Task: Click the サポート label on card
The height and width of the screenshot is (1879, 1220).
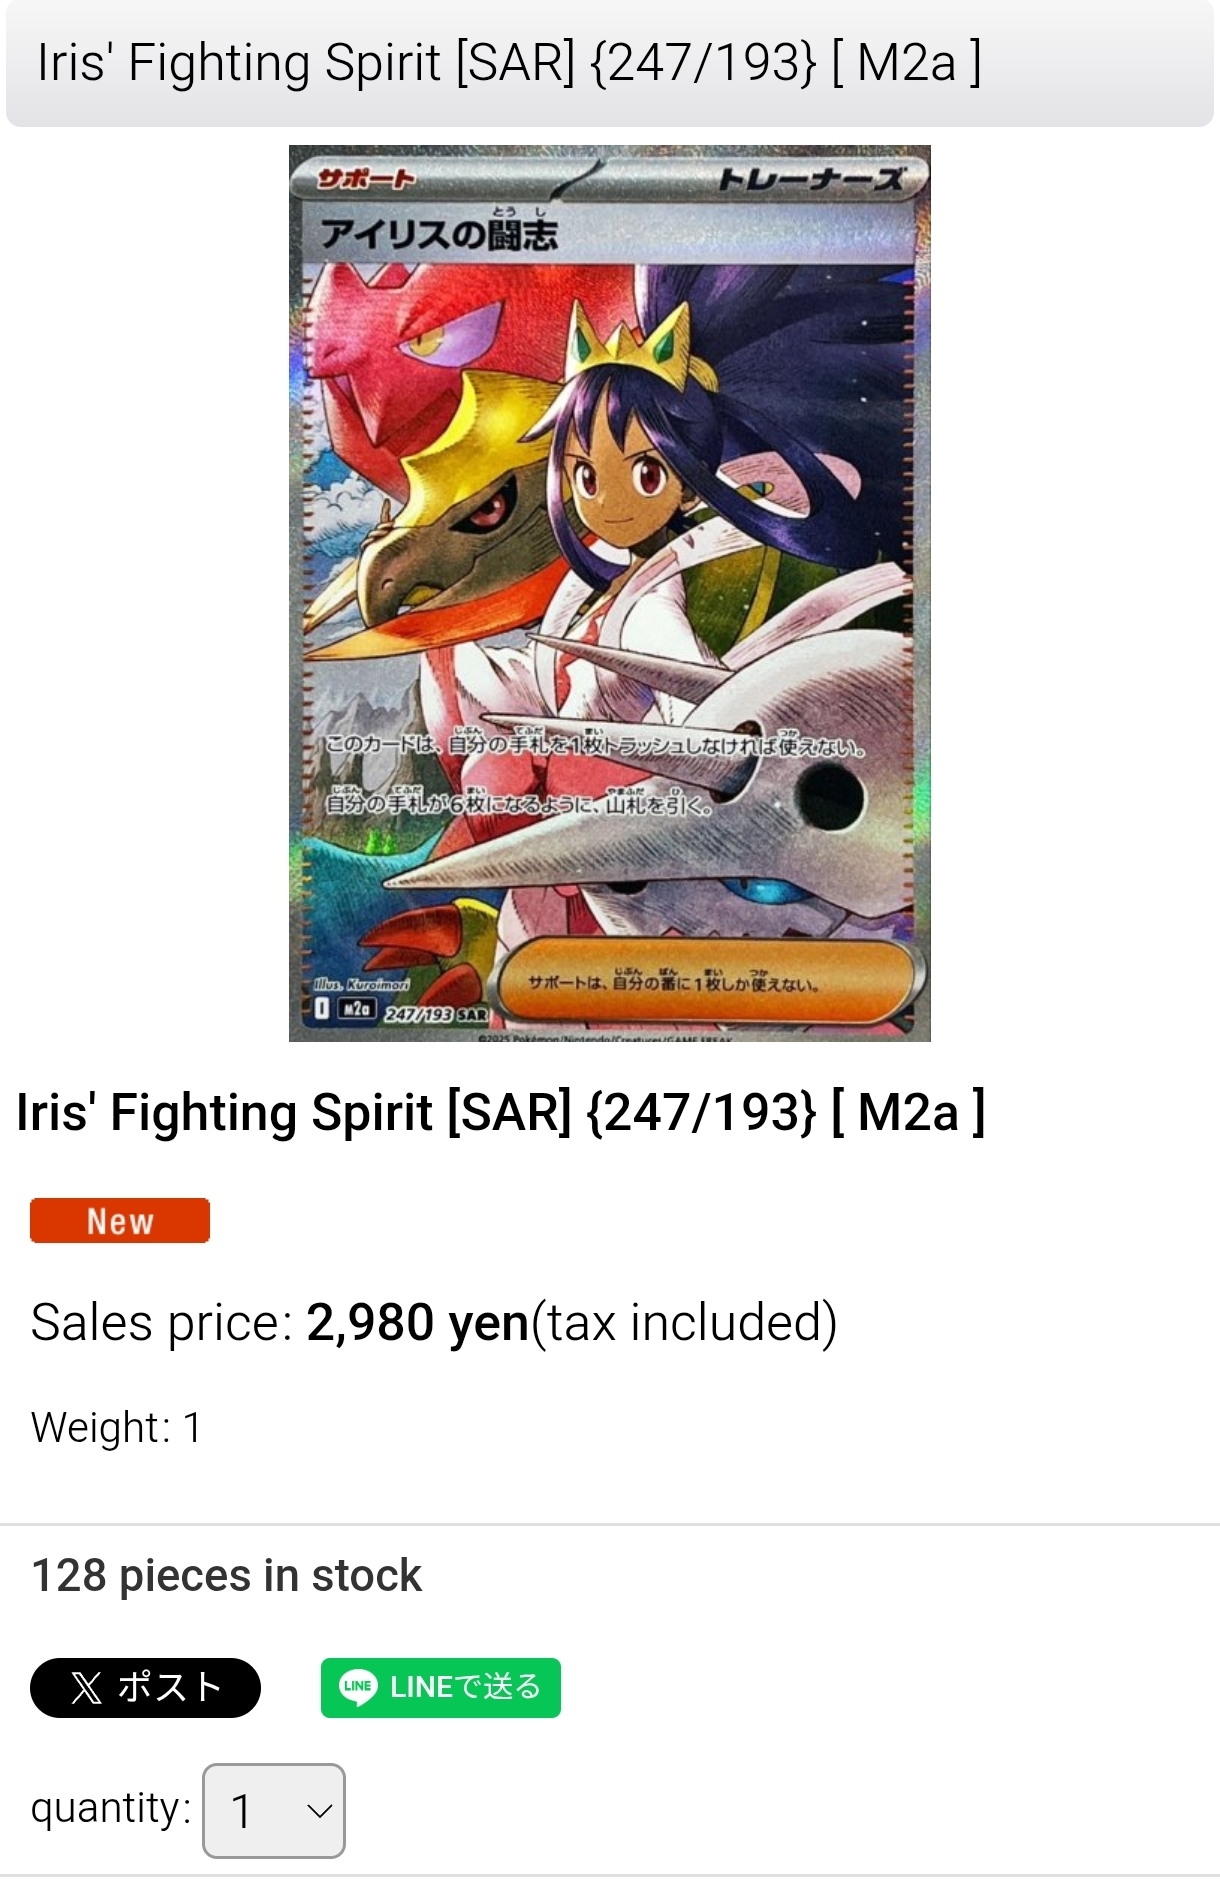Action: coord(365,179)
